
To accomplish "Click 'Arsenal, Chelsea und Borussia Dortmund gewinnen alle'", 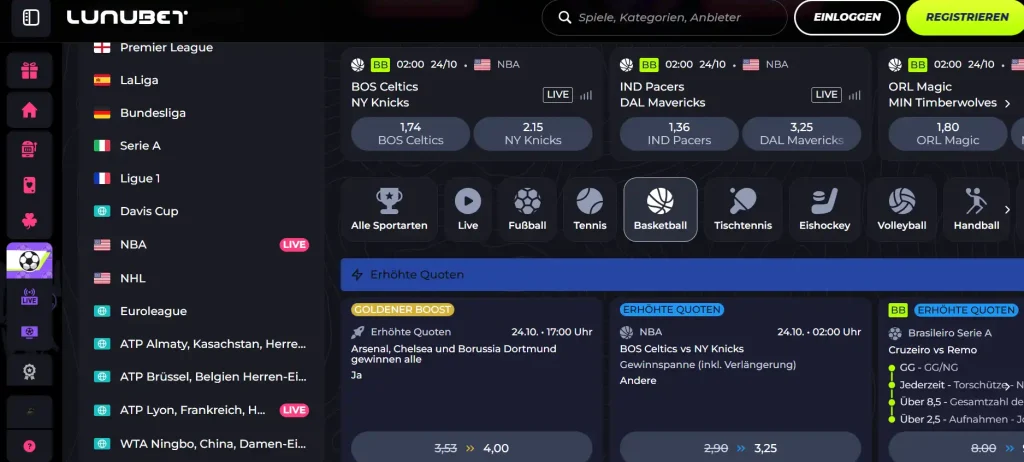I will point(453,354).
